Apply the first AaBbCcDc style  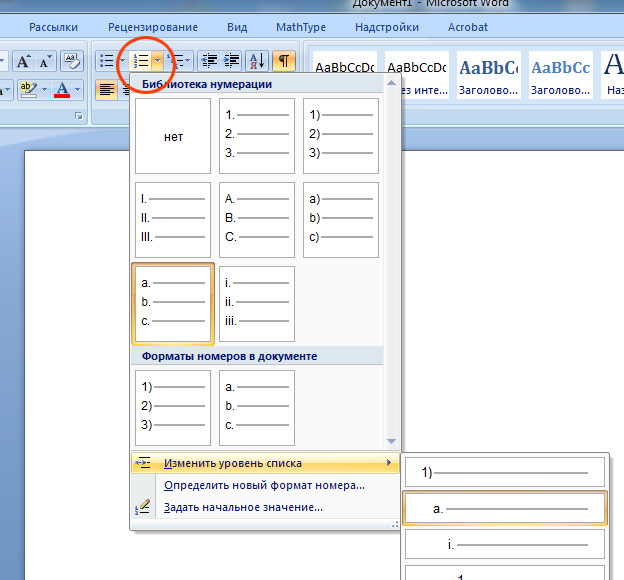coord(345,74)
